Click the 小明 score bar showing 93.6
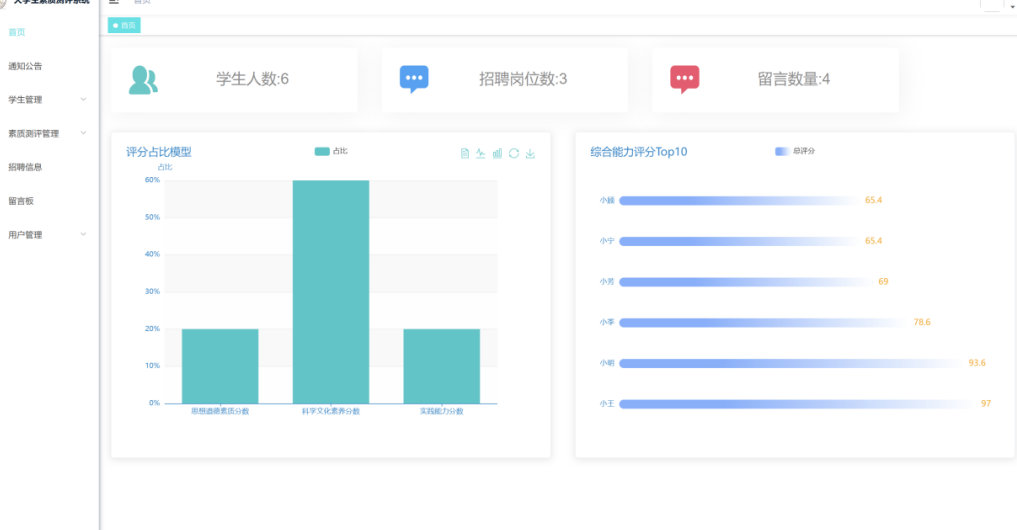The width and height of the screenshot is (1017, 530). tap(792, 363)
